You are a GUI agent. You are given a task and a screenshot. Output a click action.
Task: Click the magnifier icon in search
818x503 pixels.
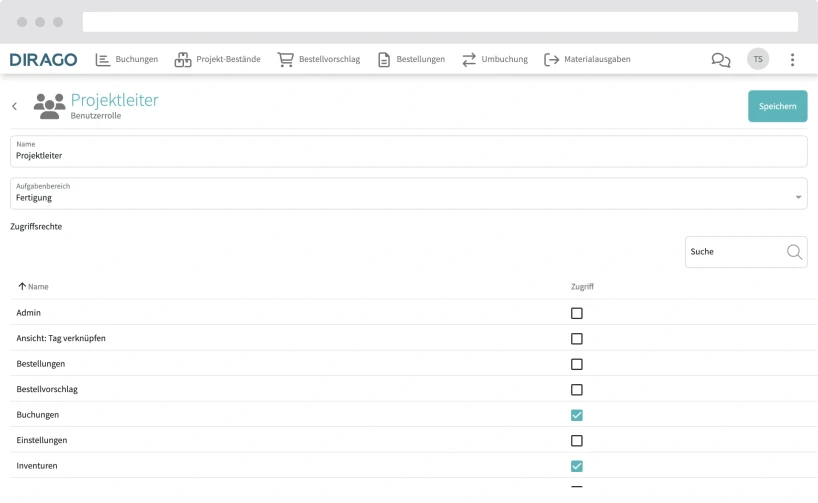click(794, 252)
